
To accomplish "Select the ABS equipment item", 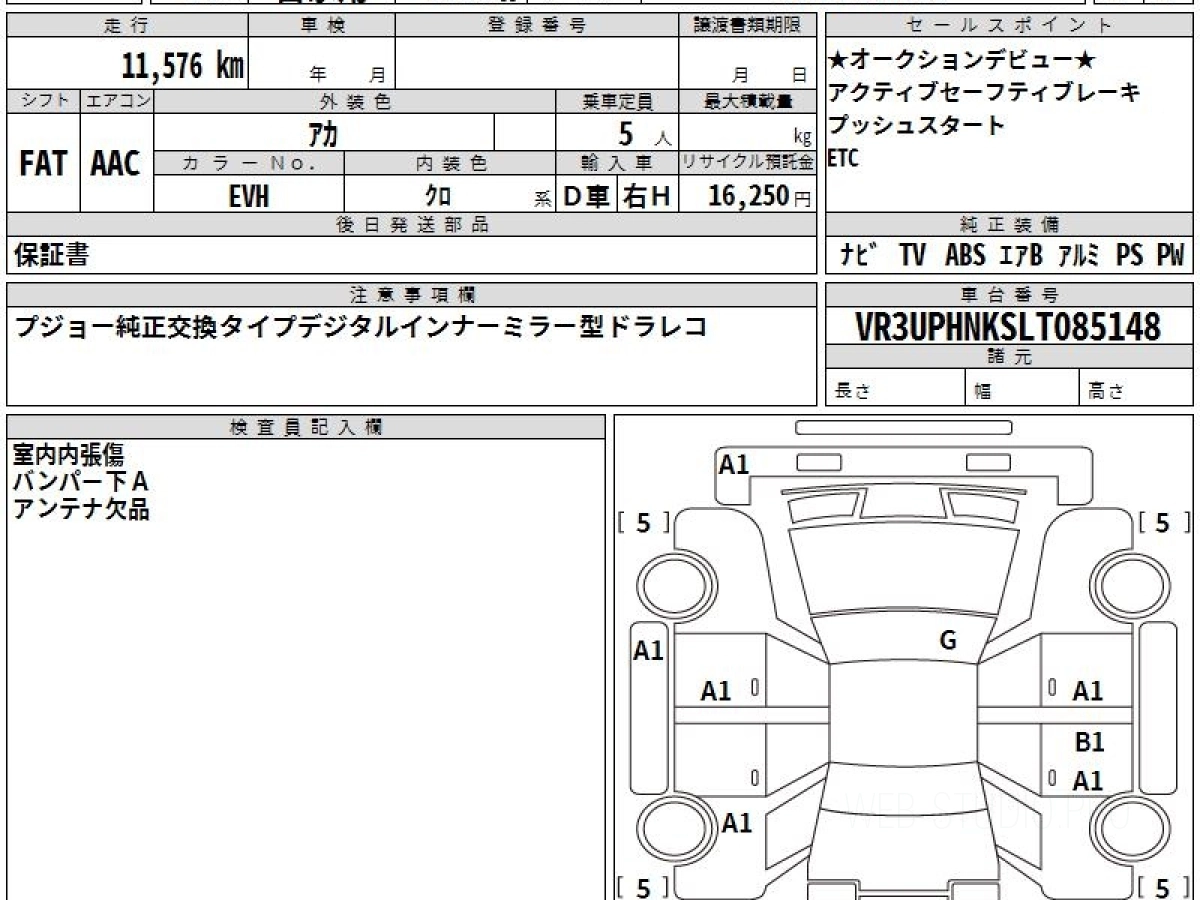I will tap(965, 256).
